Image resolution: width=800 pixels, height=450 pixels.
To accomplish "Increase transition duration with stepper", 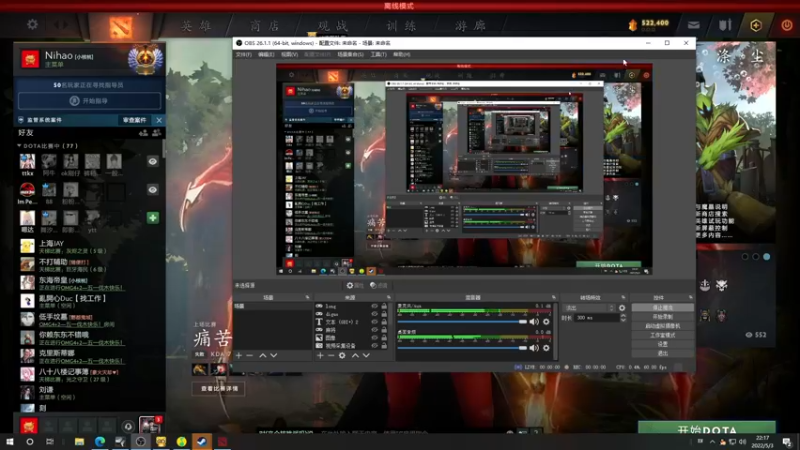I will click(x=623, y=316).
